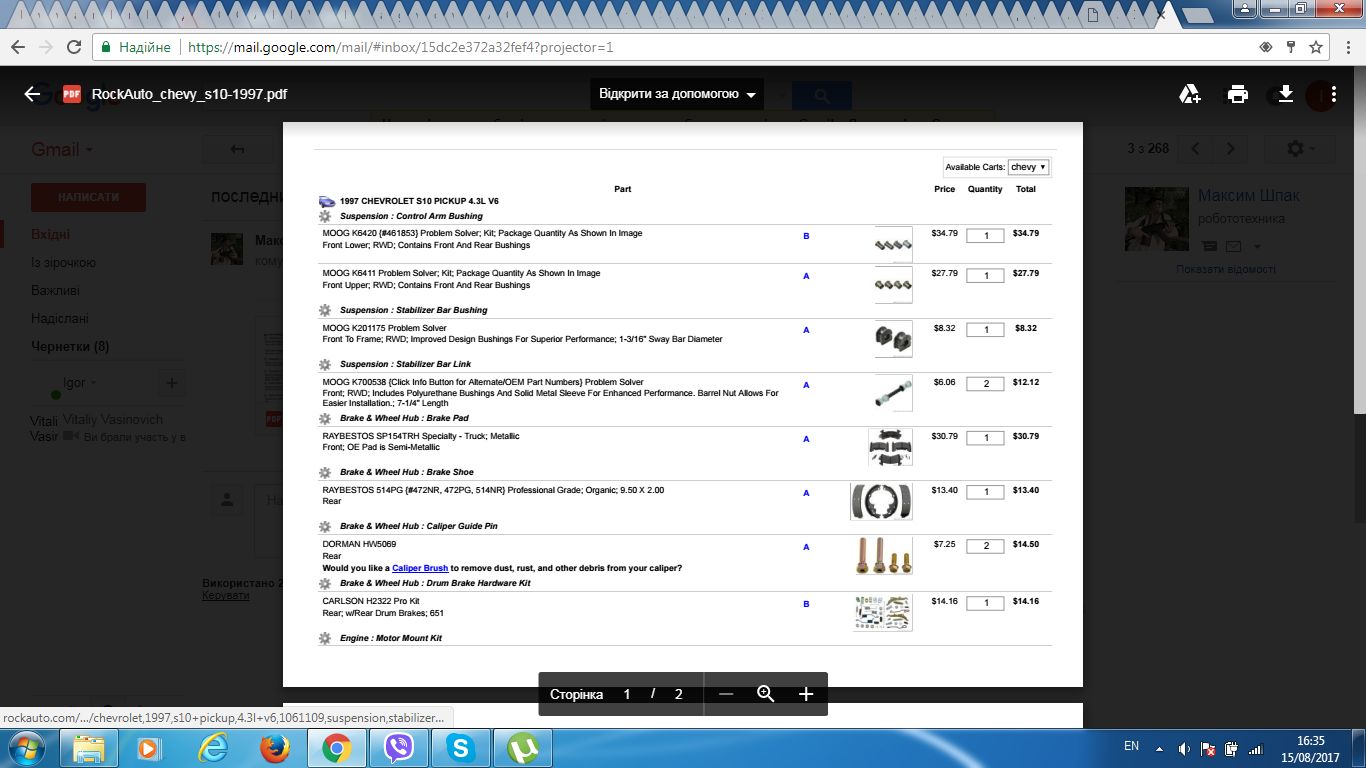
Task: Click MOOG K201175 stabilizer bushing thumbnail
Action: click(893, 339)
